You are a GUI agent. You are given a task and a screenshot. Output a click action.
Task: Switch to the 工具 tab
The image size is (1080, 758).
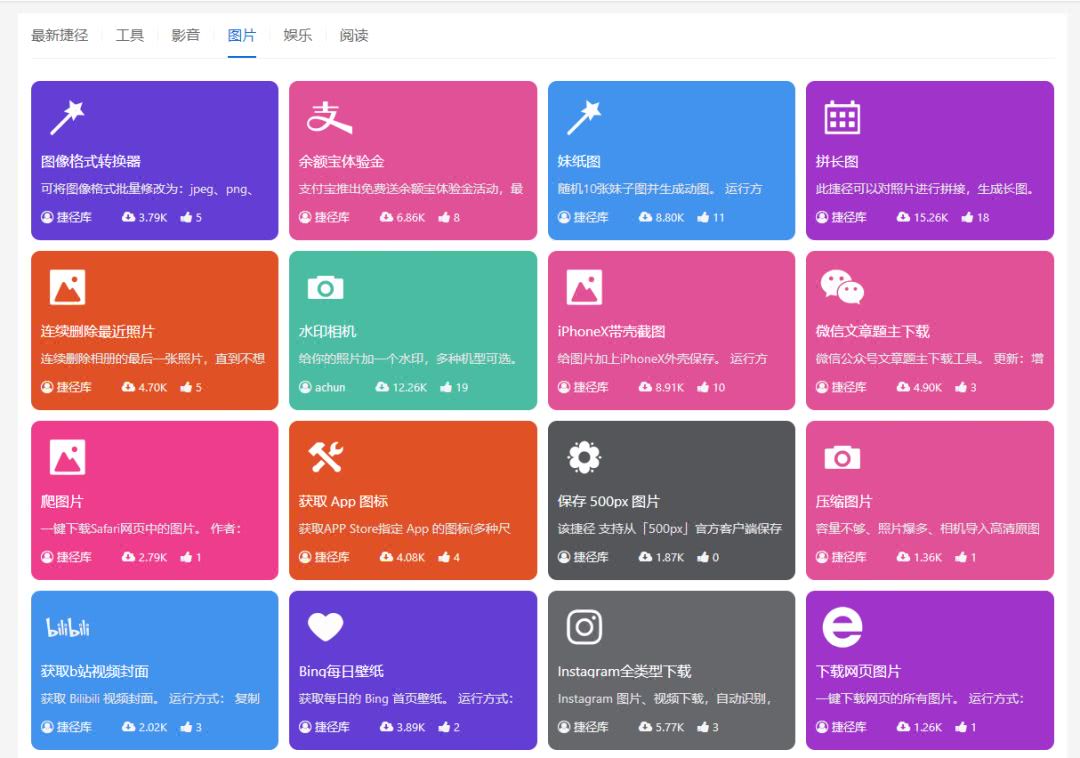coord(130,36)
